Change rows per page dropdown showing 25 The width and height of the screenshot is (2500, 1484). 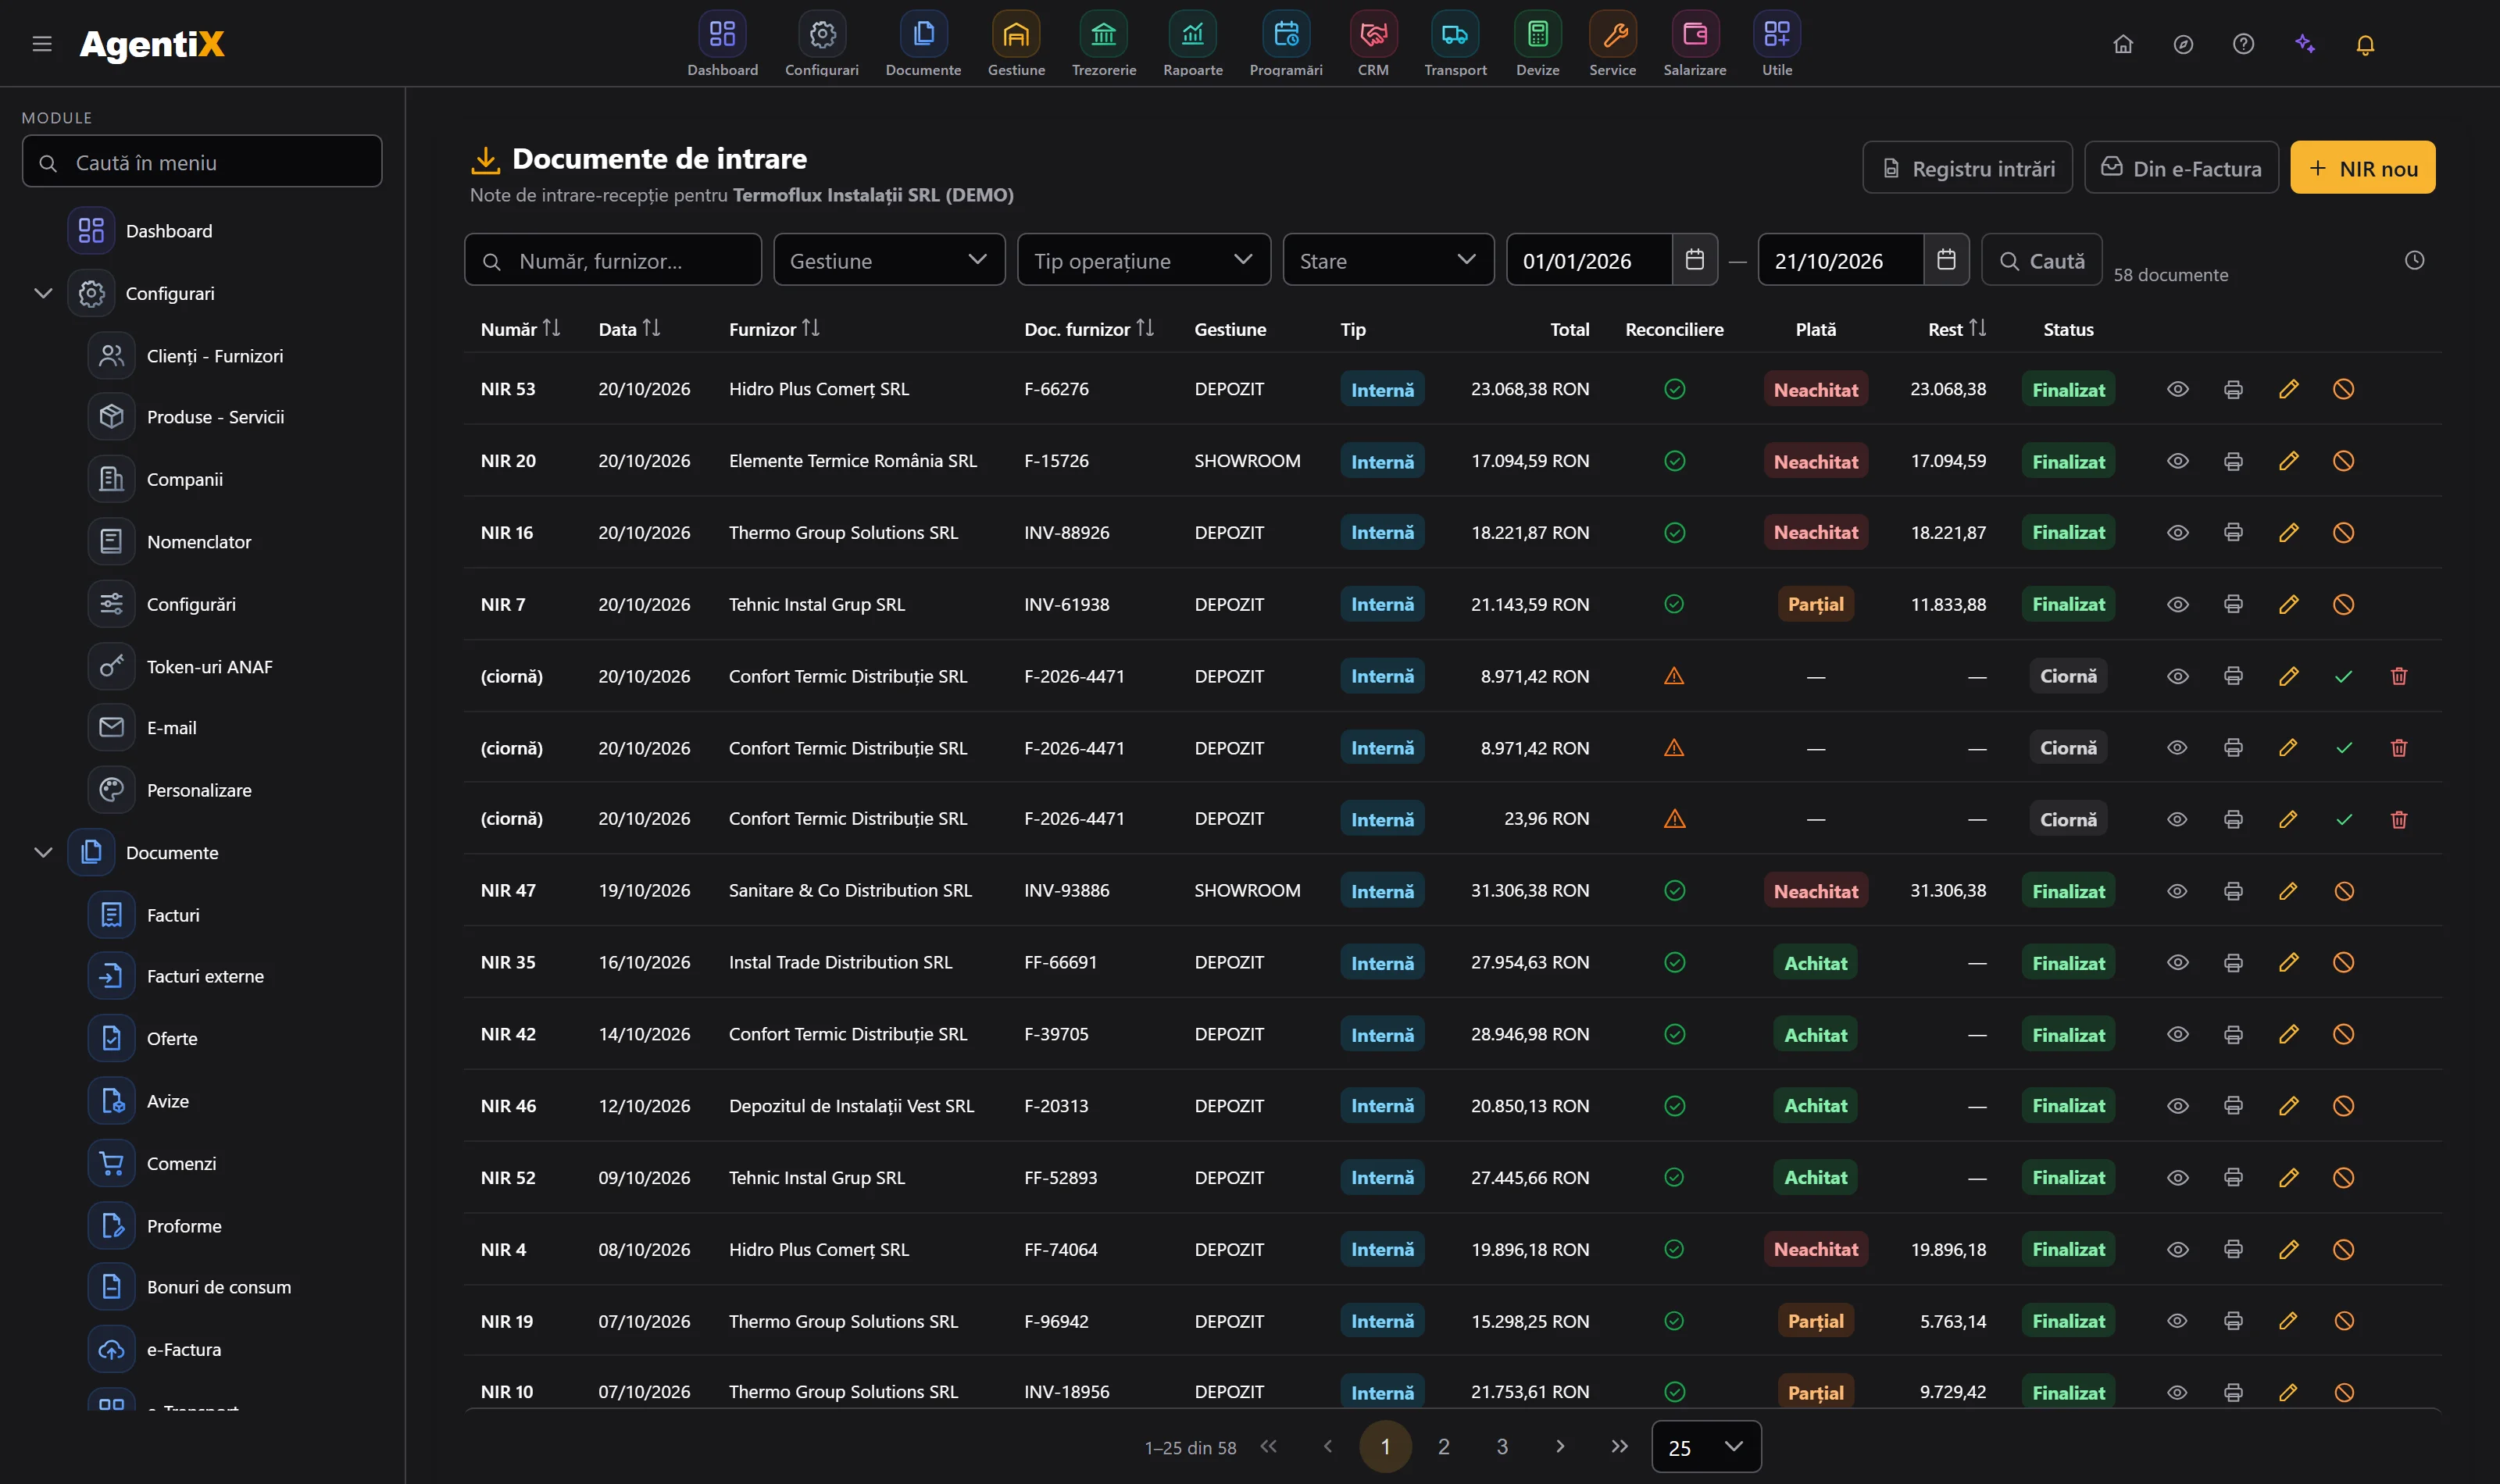(1706, 1446)
